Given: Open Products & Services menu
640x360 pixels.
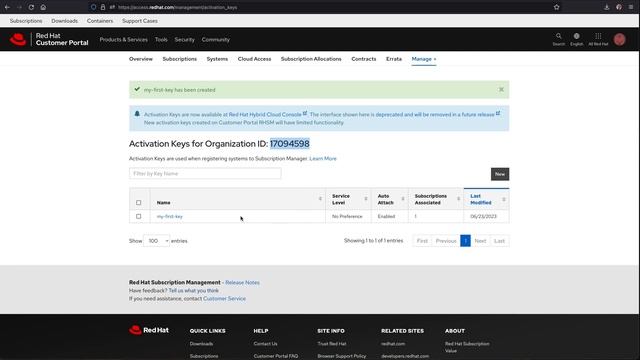Looking at the screenshot, I should (124, 40).
